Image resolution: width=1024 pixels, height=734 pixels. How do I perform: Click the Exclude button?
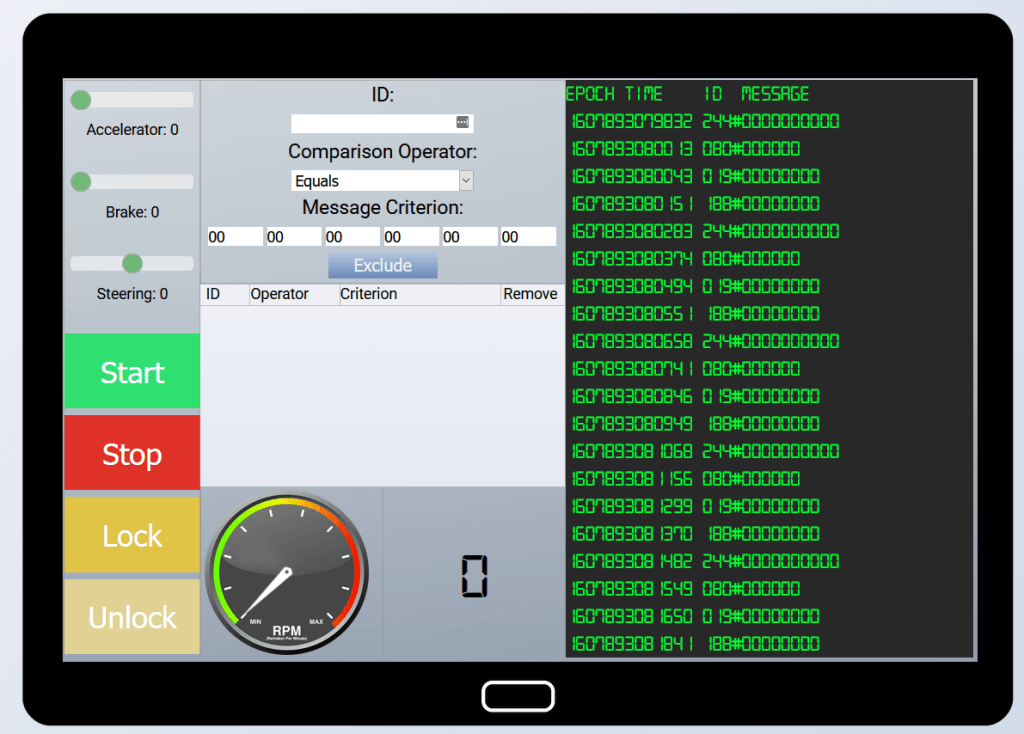(383, 266)
